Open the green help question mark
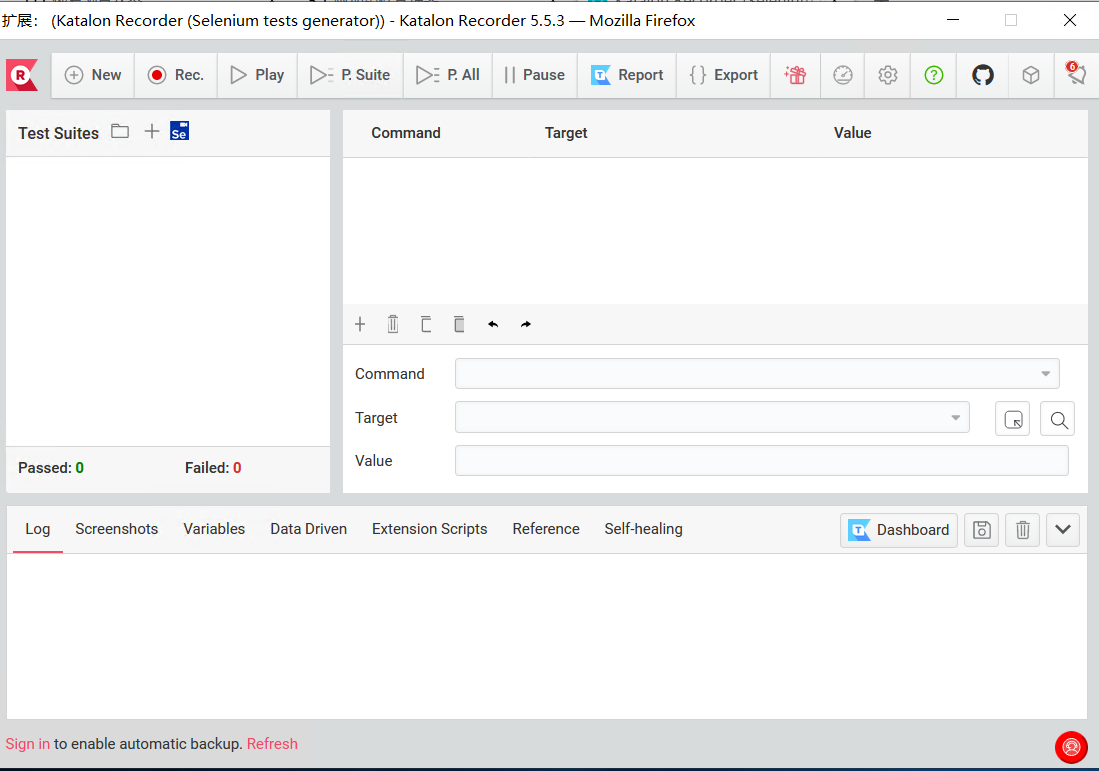The width and height of the screenshot is (1099, 771). click(934, 75)
